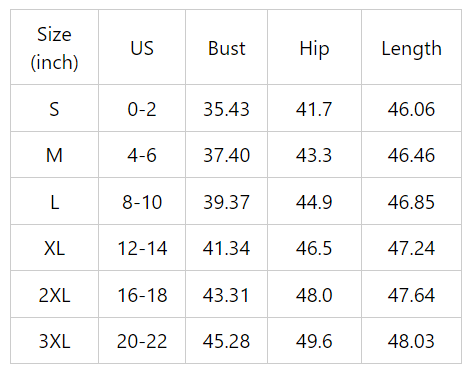470x374 pixels.
Task: Click the Length column header
Action: (412, 47)
